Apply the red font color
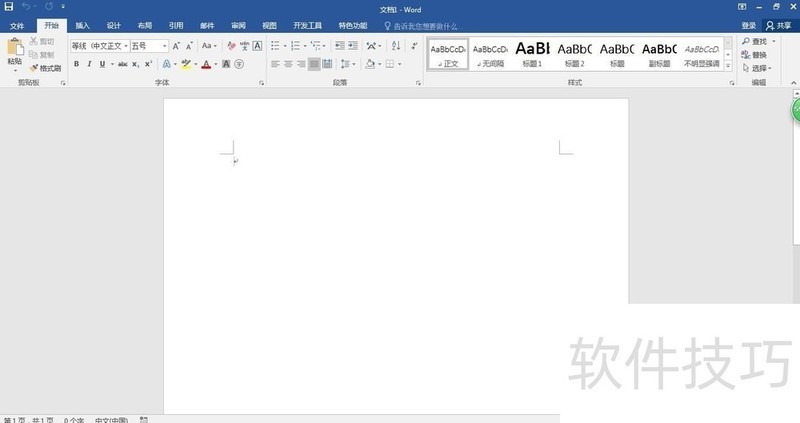Screen dimensions: 800x423 click(x=206, y=64)
